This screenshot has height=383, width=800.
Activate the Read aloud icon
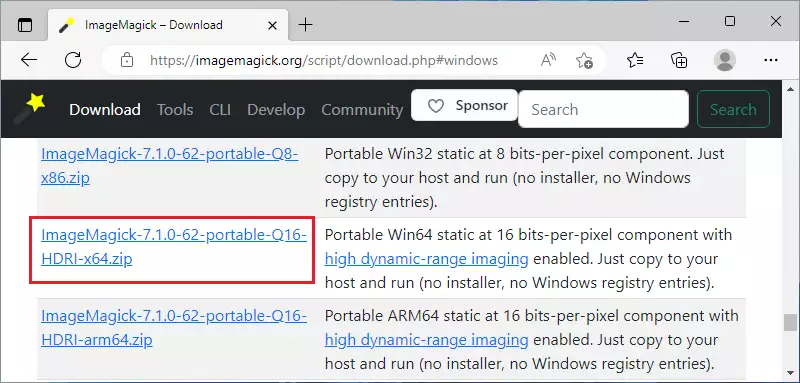(548, 61)
